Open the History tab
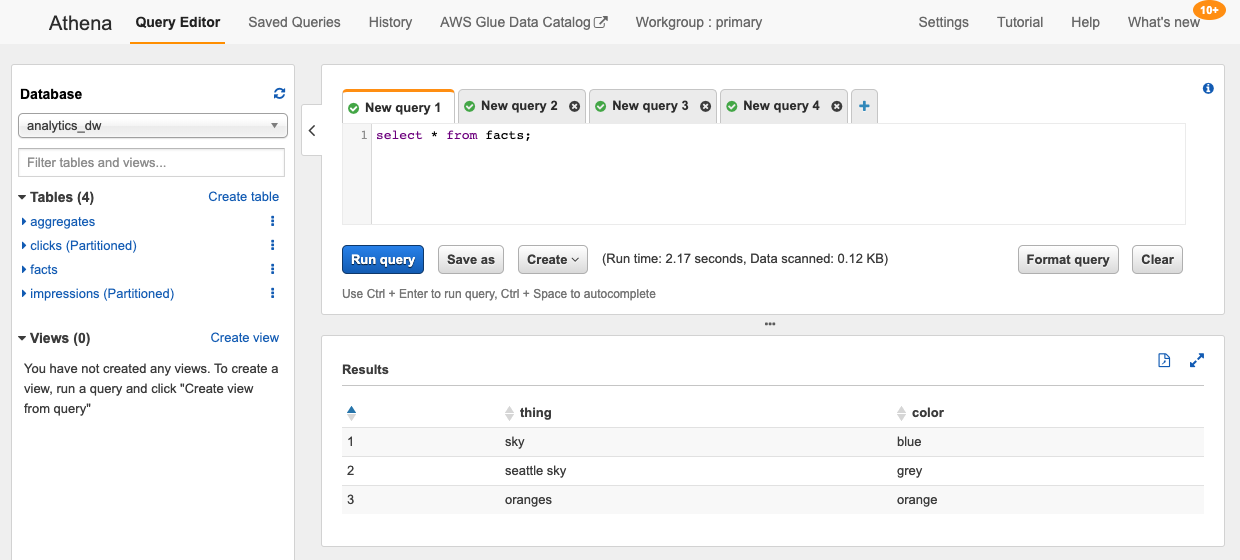 coord(390,22)
